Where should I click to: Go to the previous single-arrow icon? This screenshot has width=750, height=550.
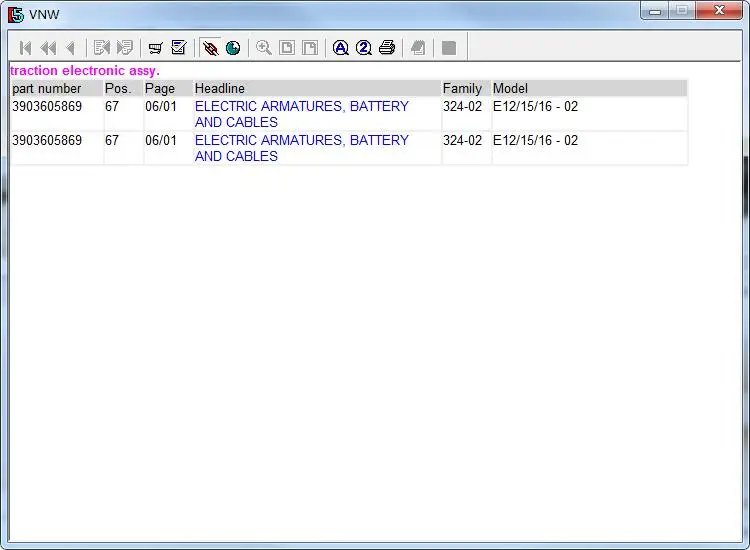[71, 48]
